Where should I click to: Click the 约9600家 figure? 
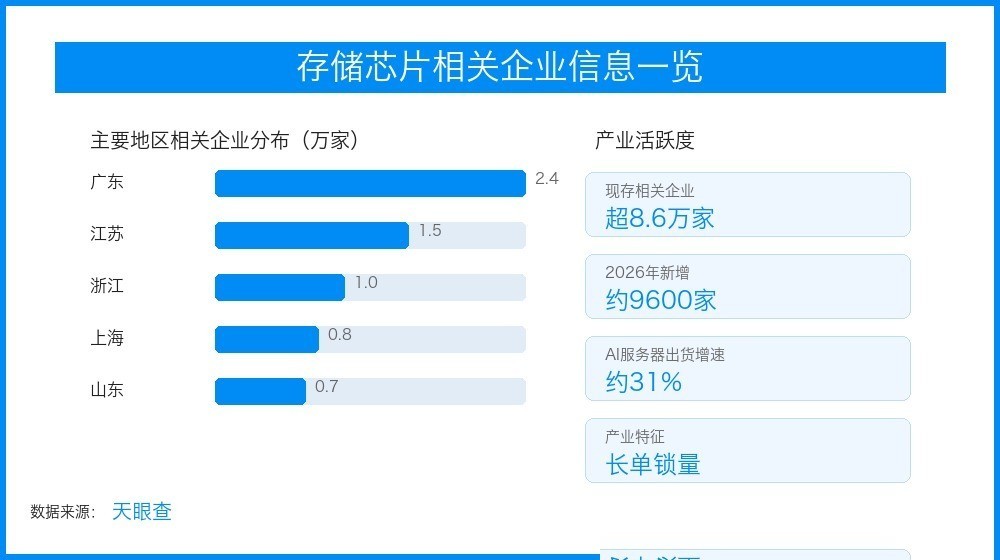tap(661, 300)
